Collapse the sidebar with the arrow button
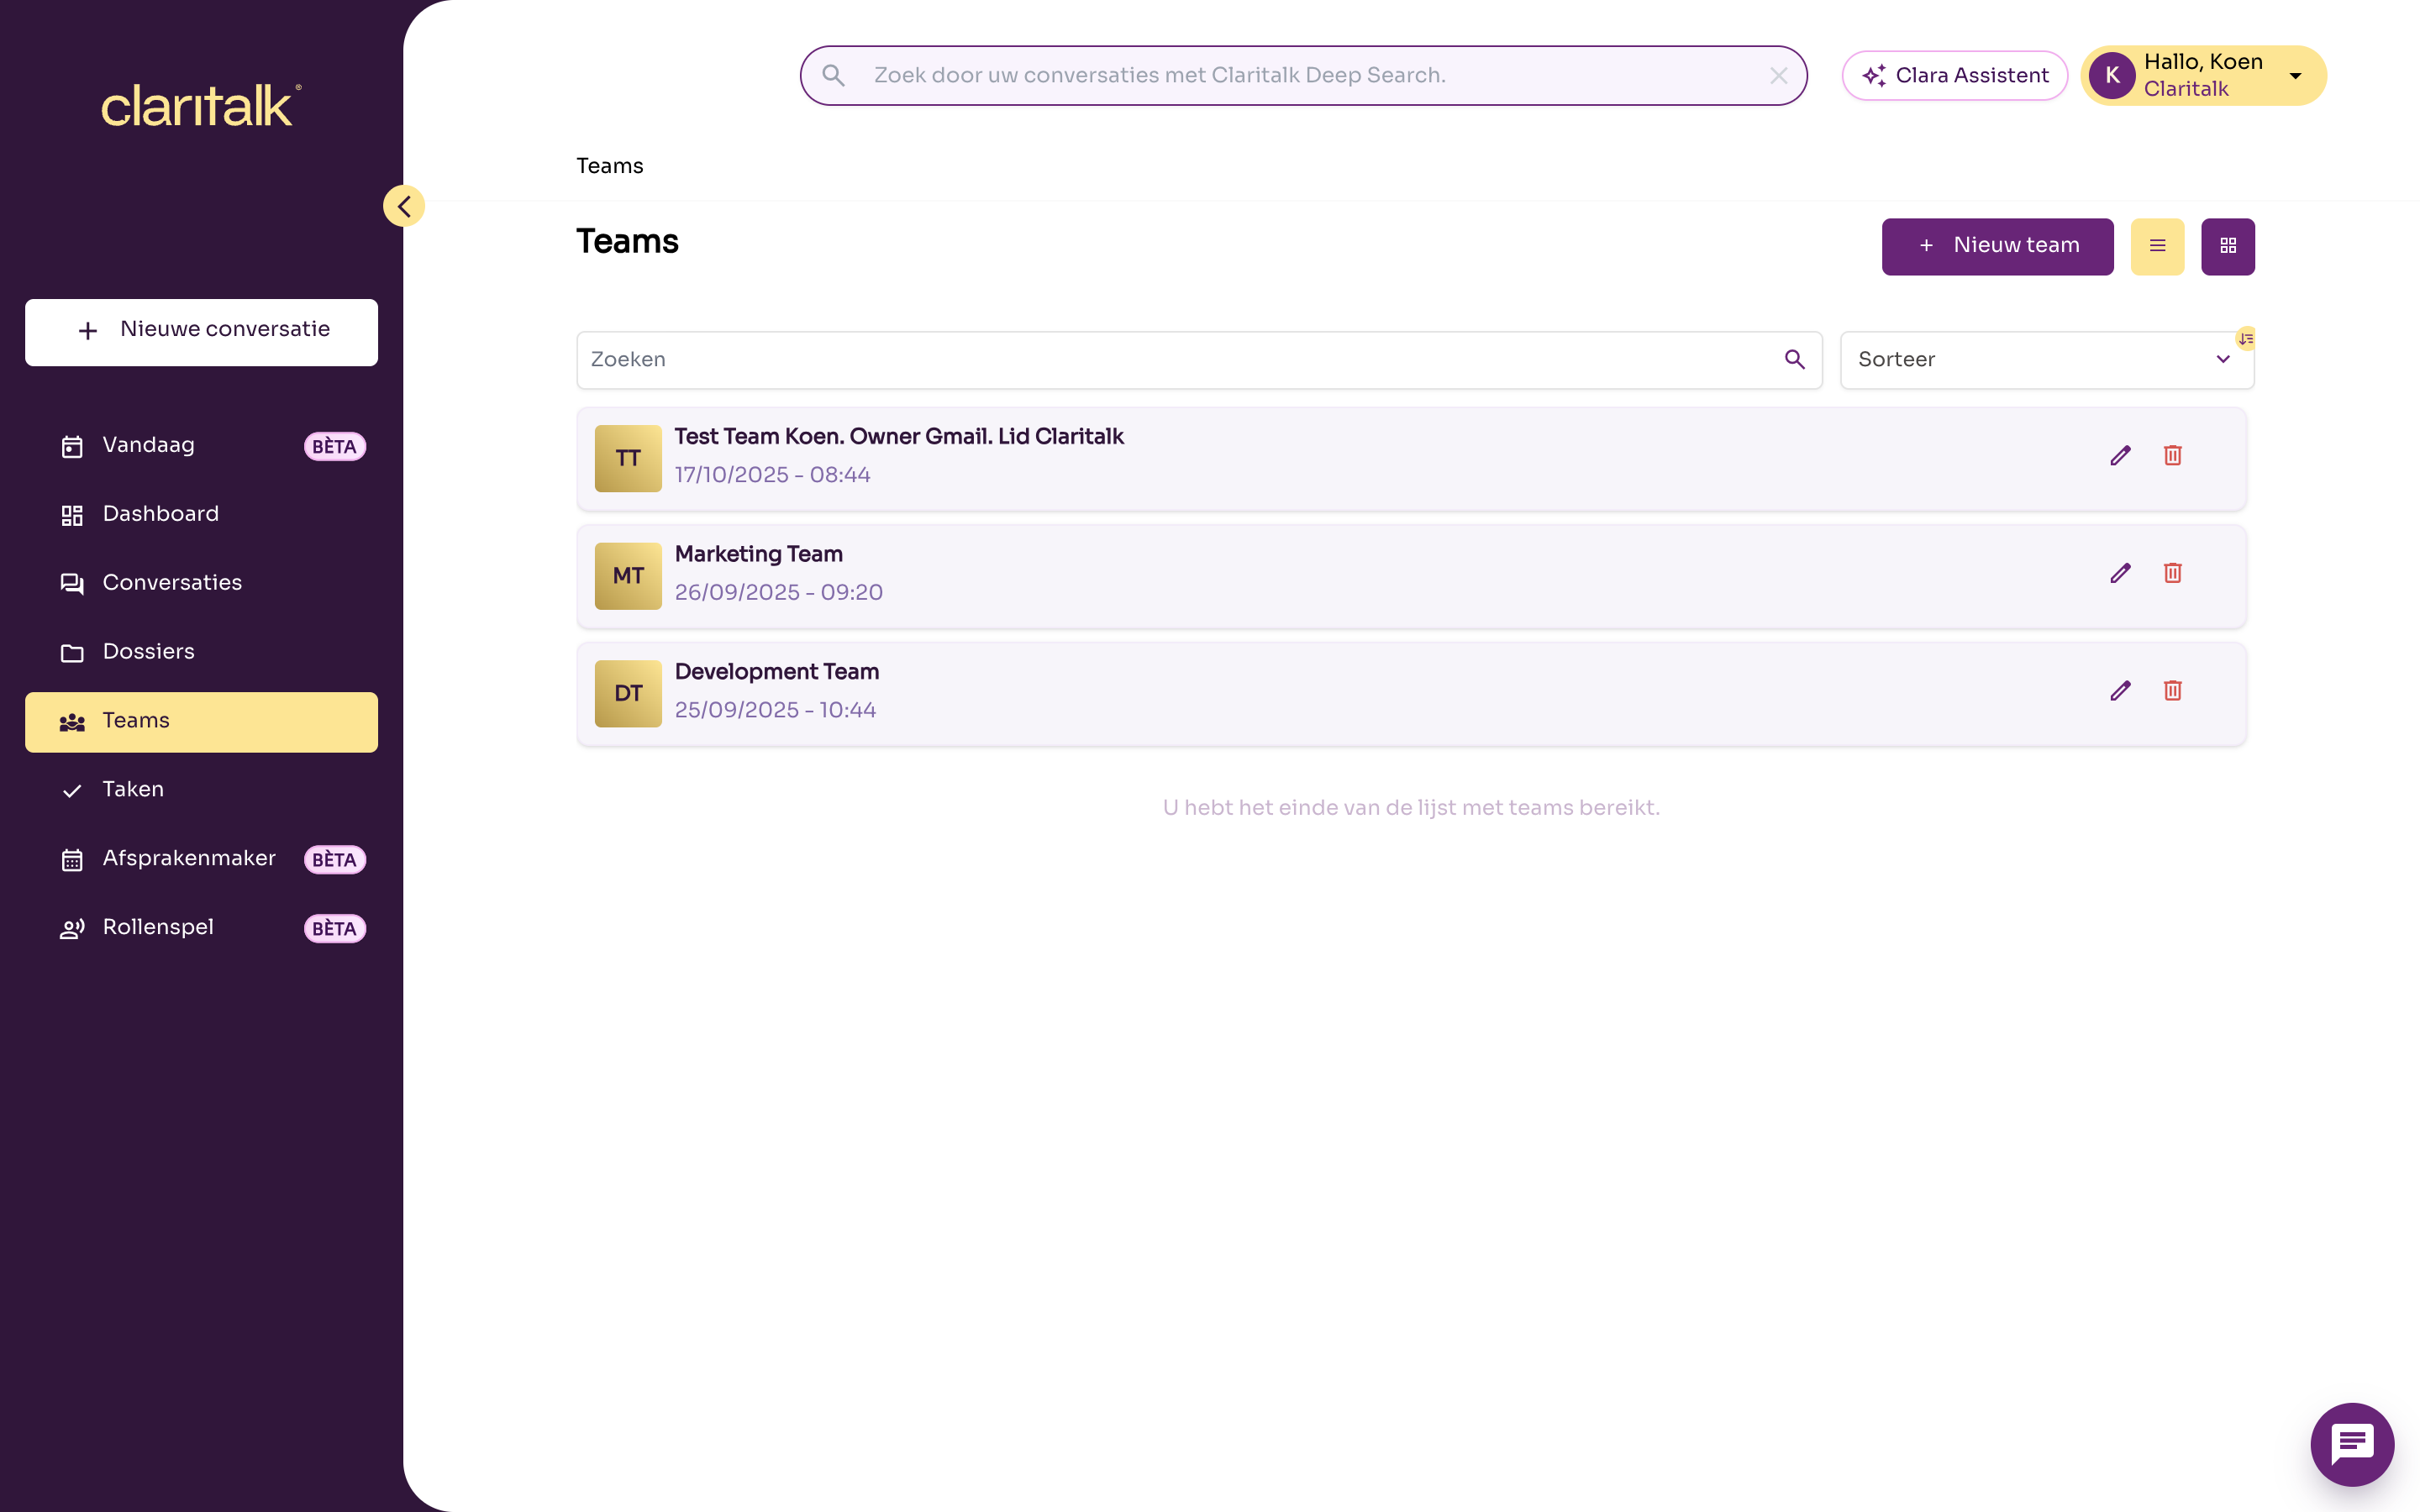 coord(404,206)
